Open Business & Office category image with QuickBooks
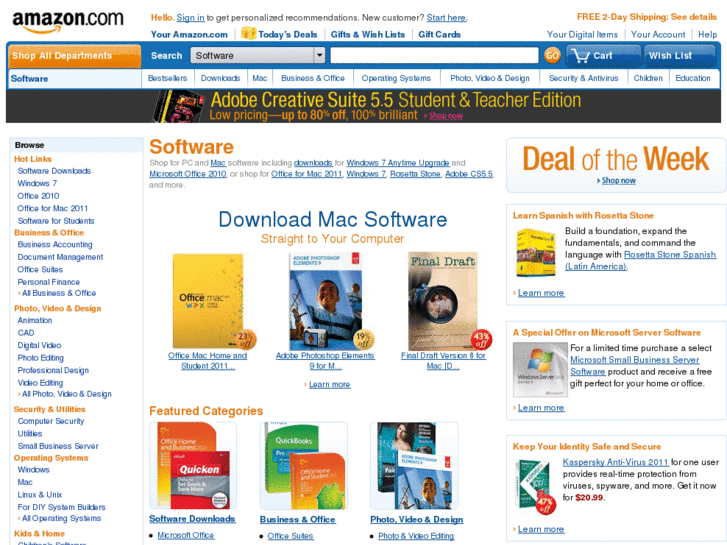The image size is (727, 545). point(304,465)
